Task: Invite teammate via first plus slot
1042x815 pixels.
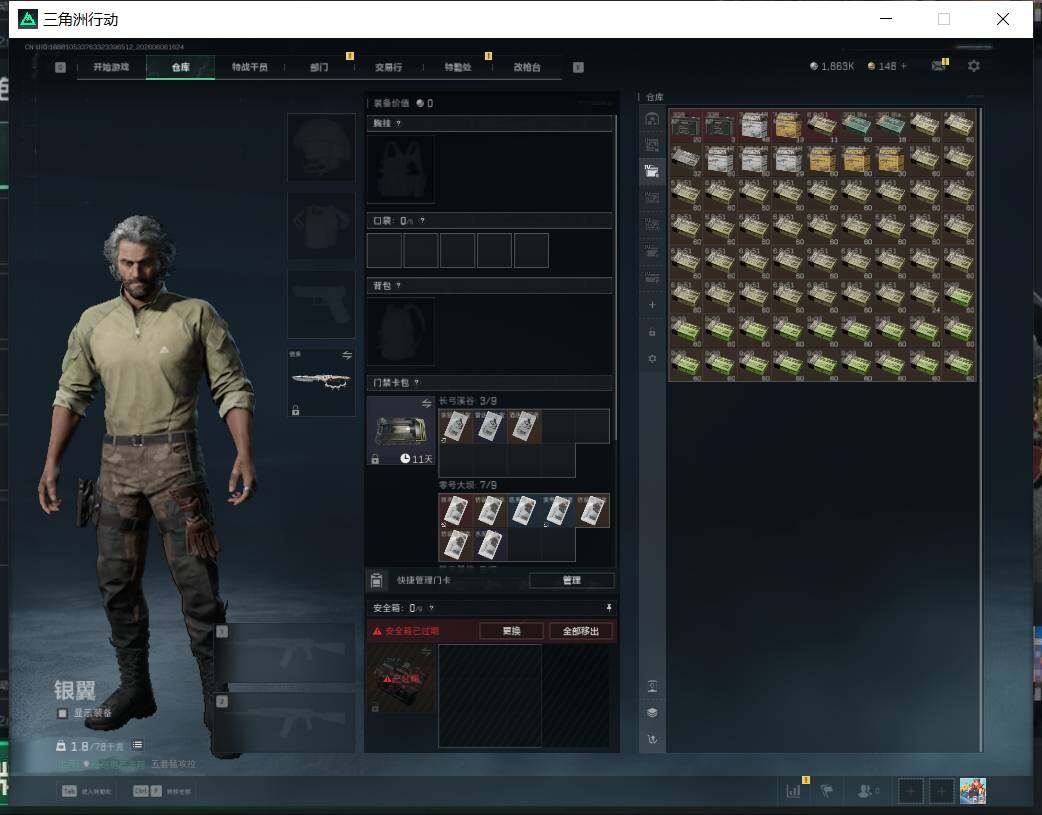Action: [x=911, y=791]
